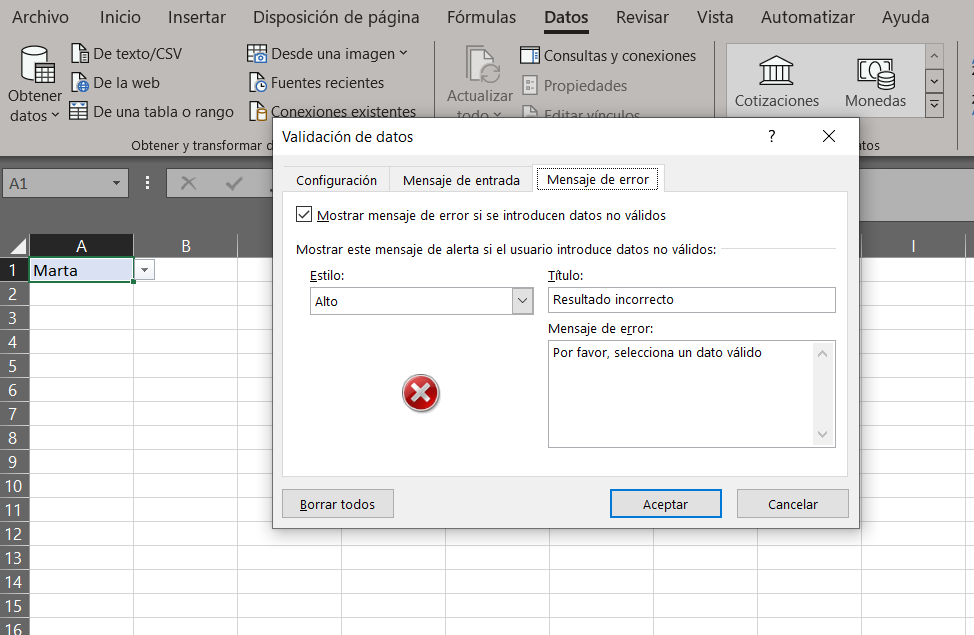The image size is (974, 635).
Task: Close the Validación de datos dialog
Action: click(829, 136)
